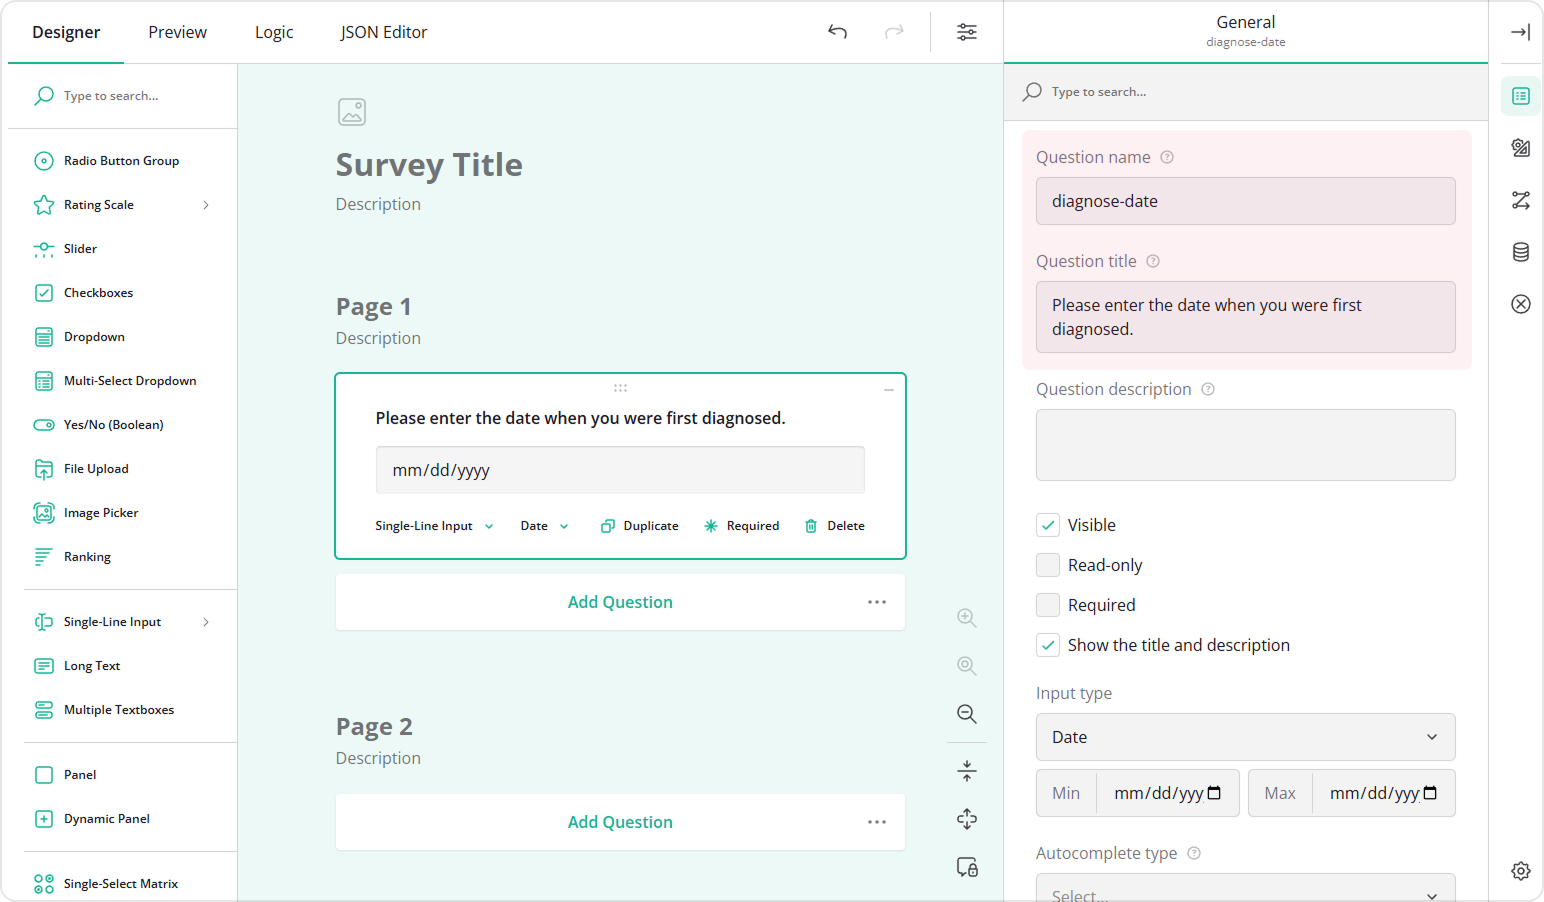Click Add Question under Page 1

(x=620, y=602)
